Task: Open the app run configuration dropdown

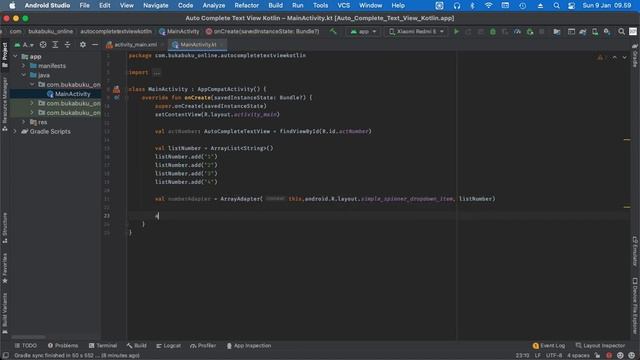Action: [363, 31]
